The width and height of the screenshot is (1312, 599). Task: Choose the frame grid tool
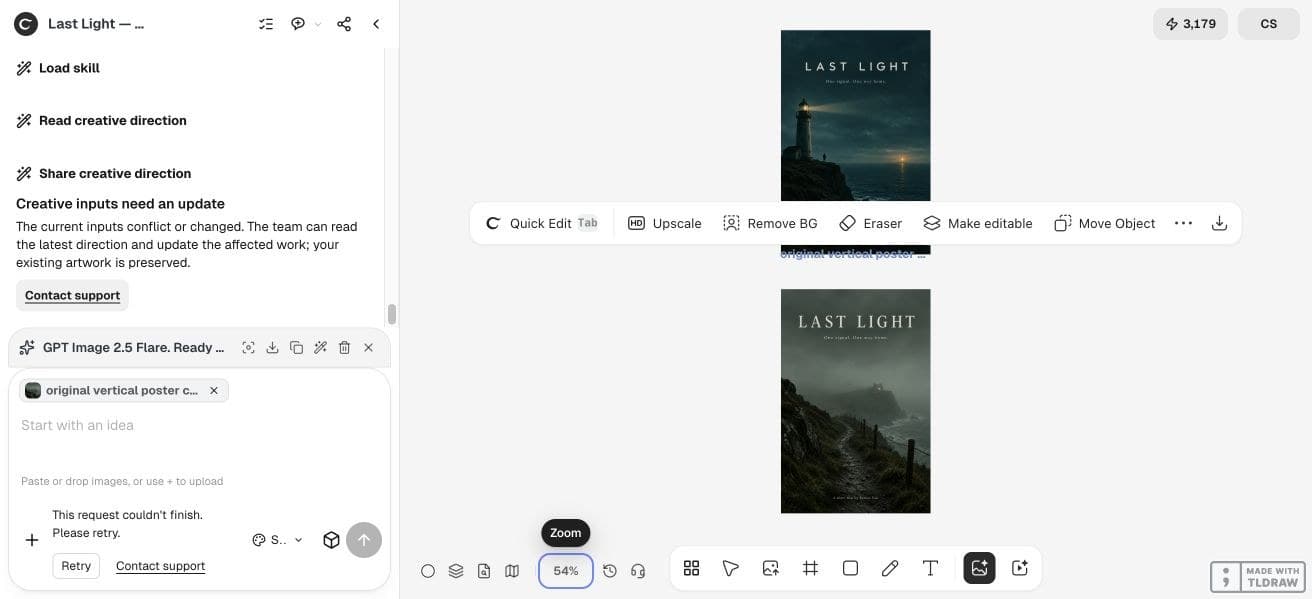[x=810, y=568]
